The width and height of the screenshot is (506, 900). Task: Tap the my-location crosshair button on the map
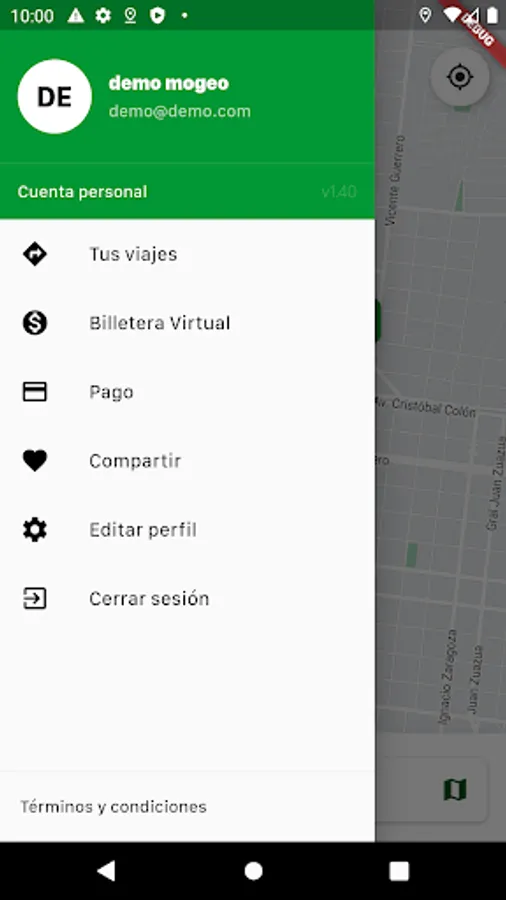click(460, 77)
